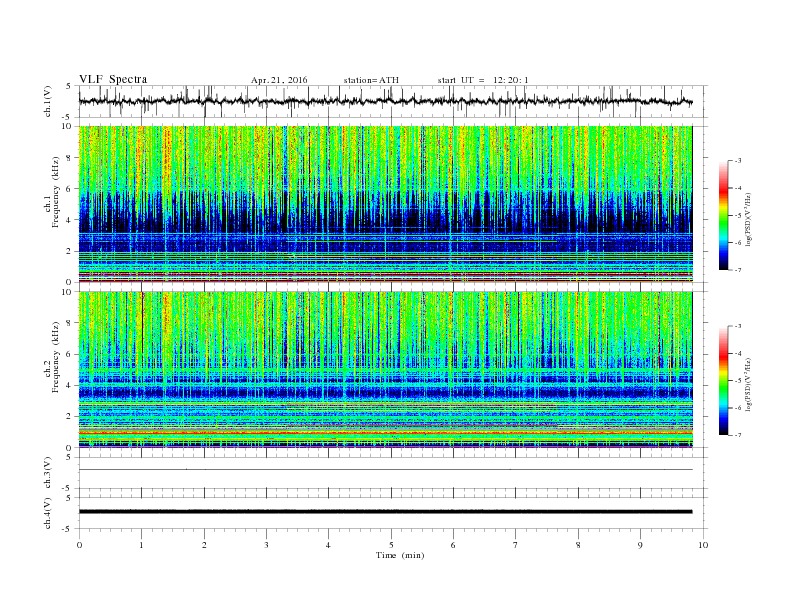Click the '-7' value on the lower colorbar
792x612 pixels.
tap(737, 435)
